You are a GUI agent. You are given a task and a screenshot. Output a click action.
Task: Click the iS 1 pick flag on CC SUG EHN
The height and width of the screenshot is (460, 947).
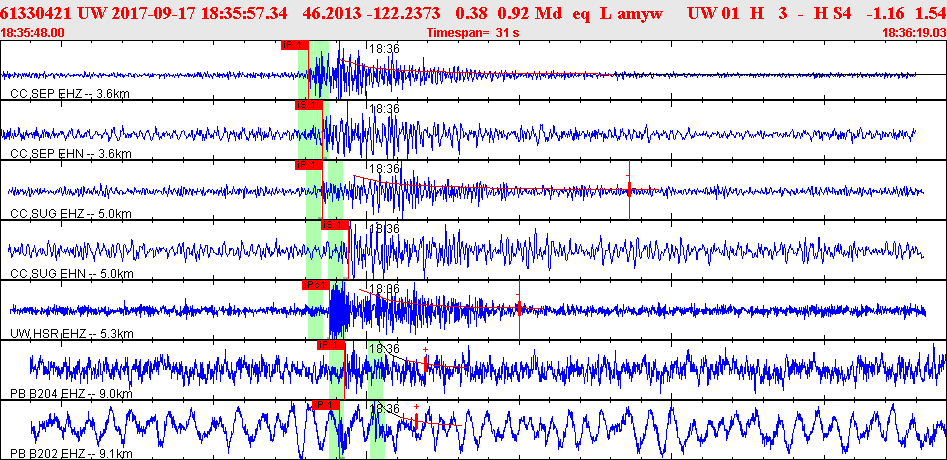pyautogui.click(x=335, y=225)
